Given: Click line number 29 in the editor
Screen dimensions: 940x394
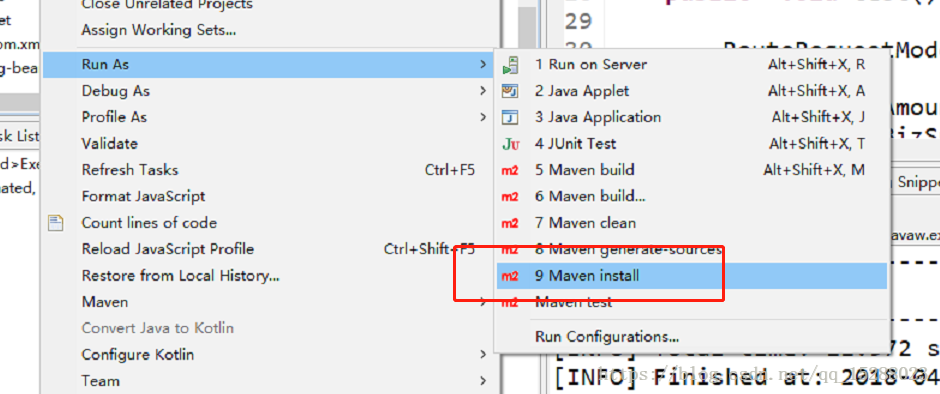Looking at the screenshot, I should [x=579, y=22].
